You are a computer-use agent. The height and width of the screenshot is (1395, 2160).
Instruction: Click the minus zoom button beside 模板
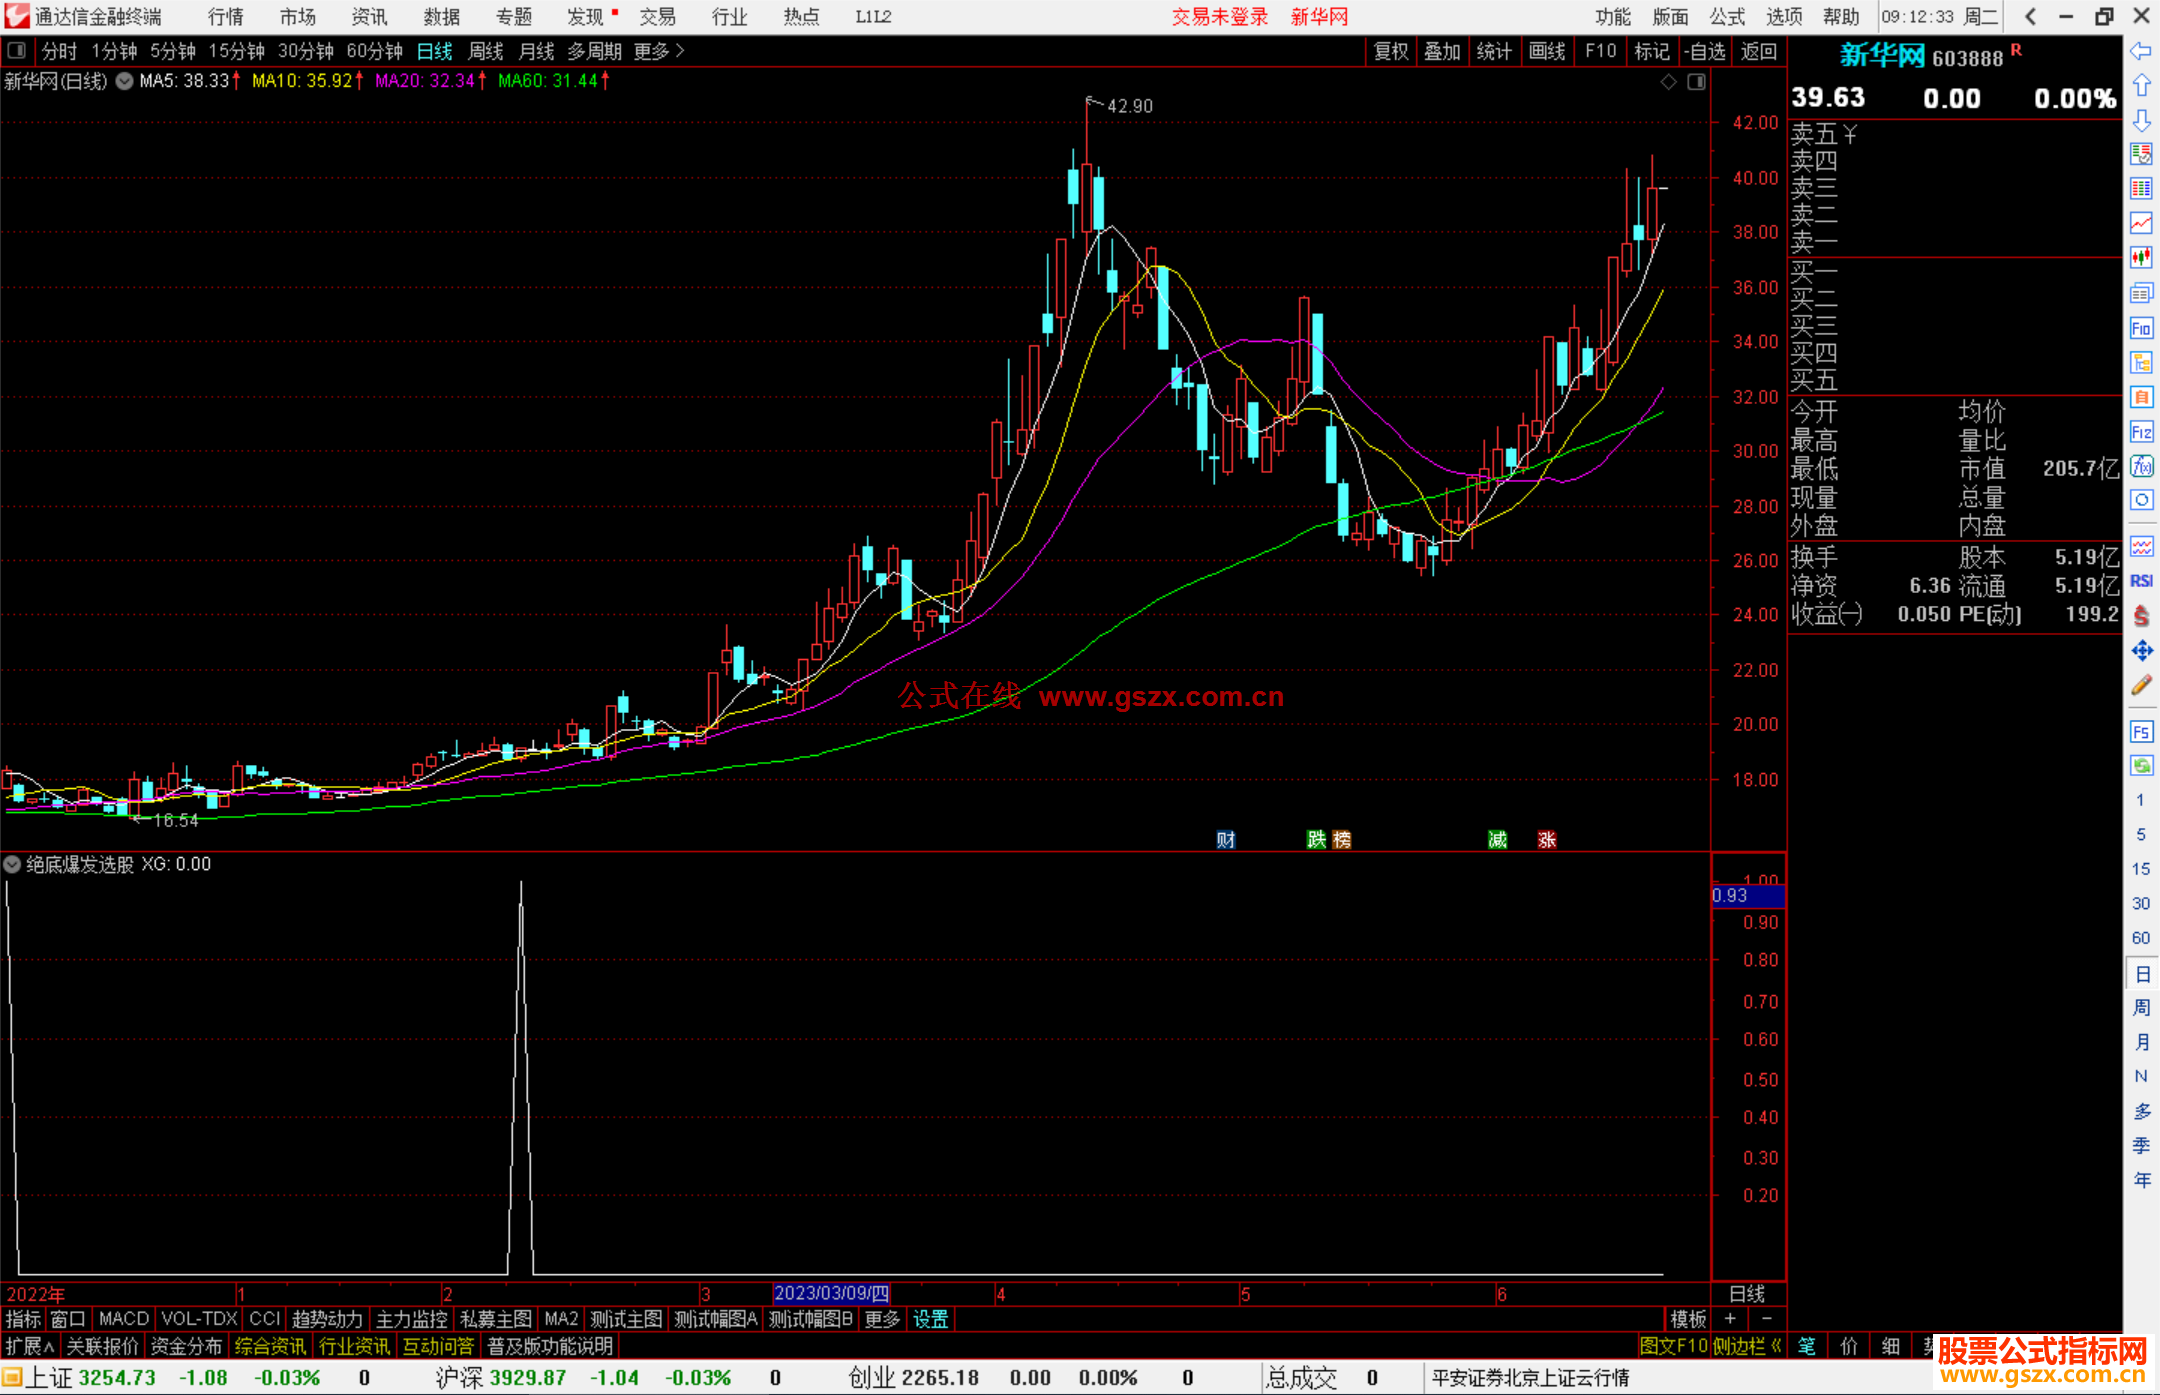click(x=1767, y=1319)
